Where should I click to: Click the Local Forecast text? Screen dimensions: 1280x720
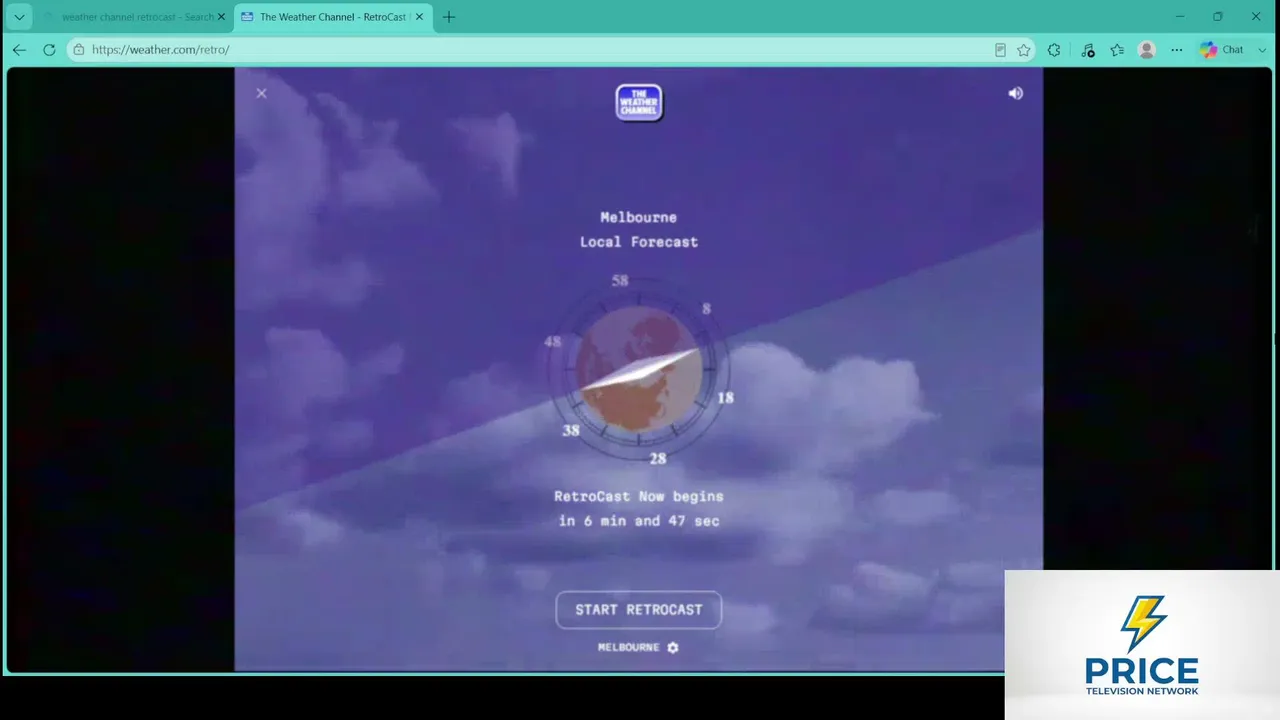coord(639,242)
